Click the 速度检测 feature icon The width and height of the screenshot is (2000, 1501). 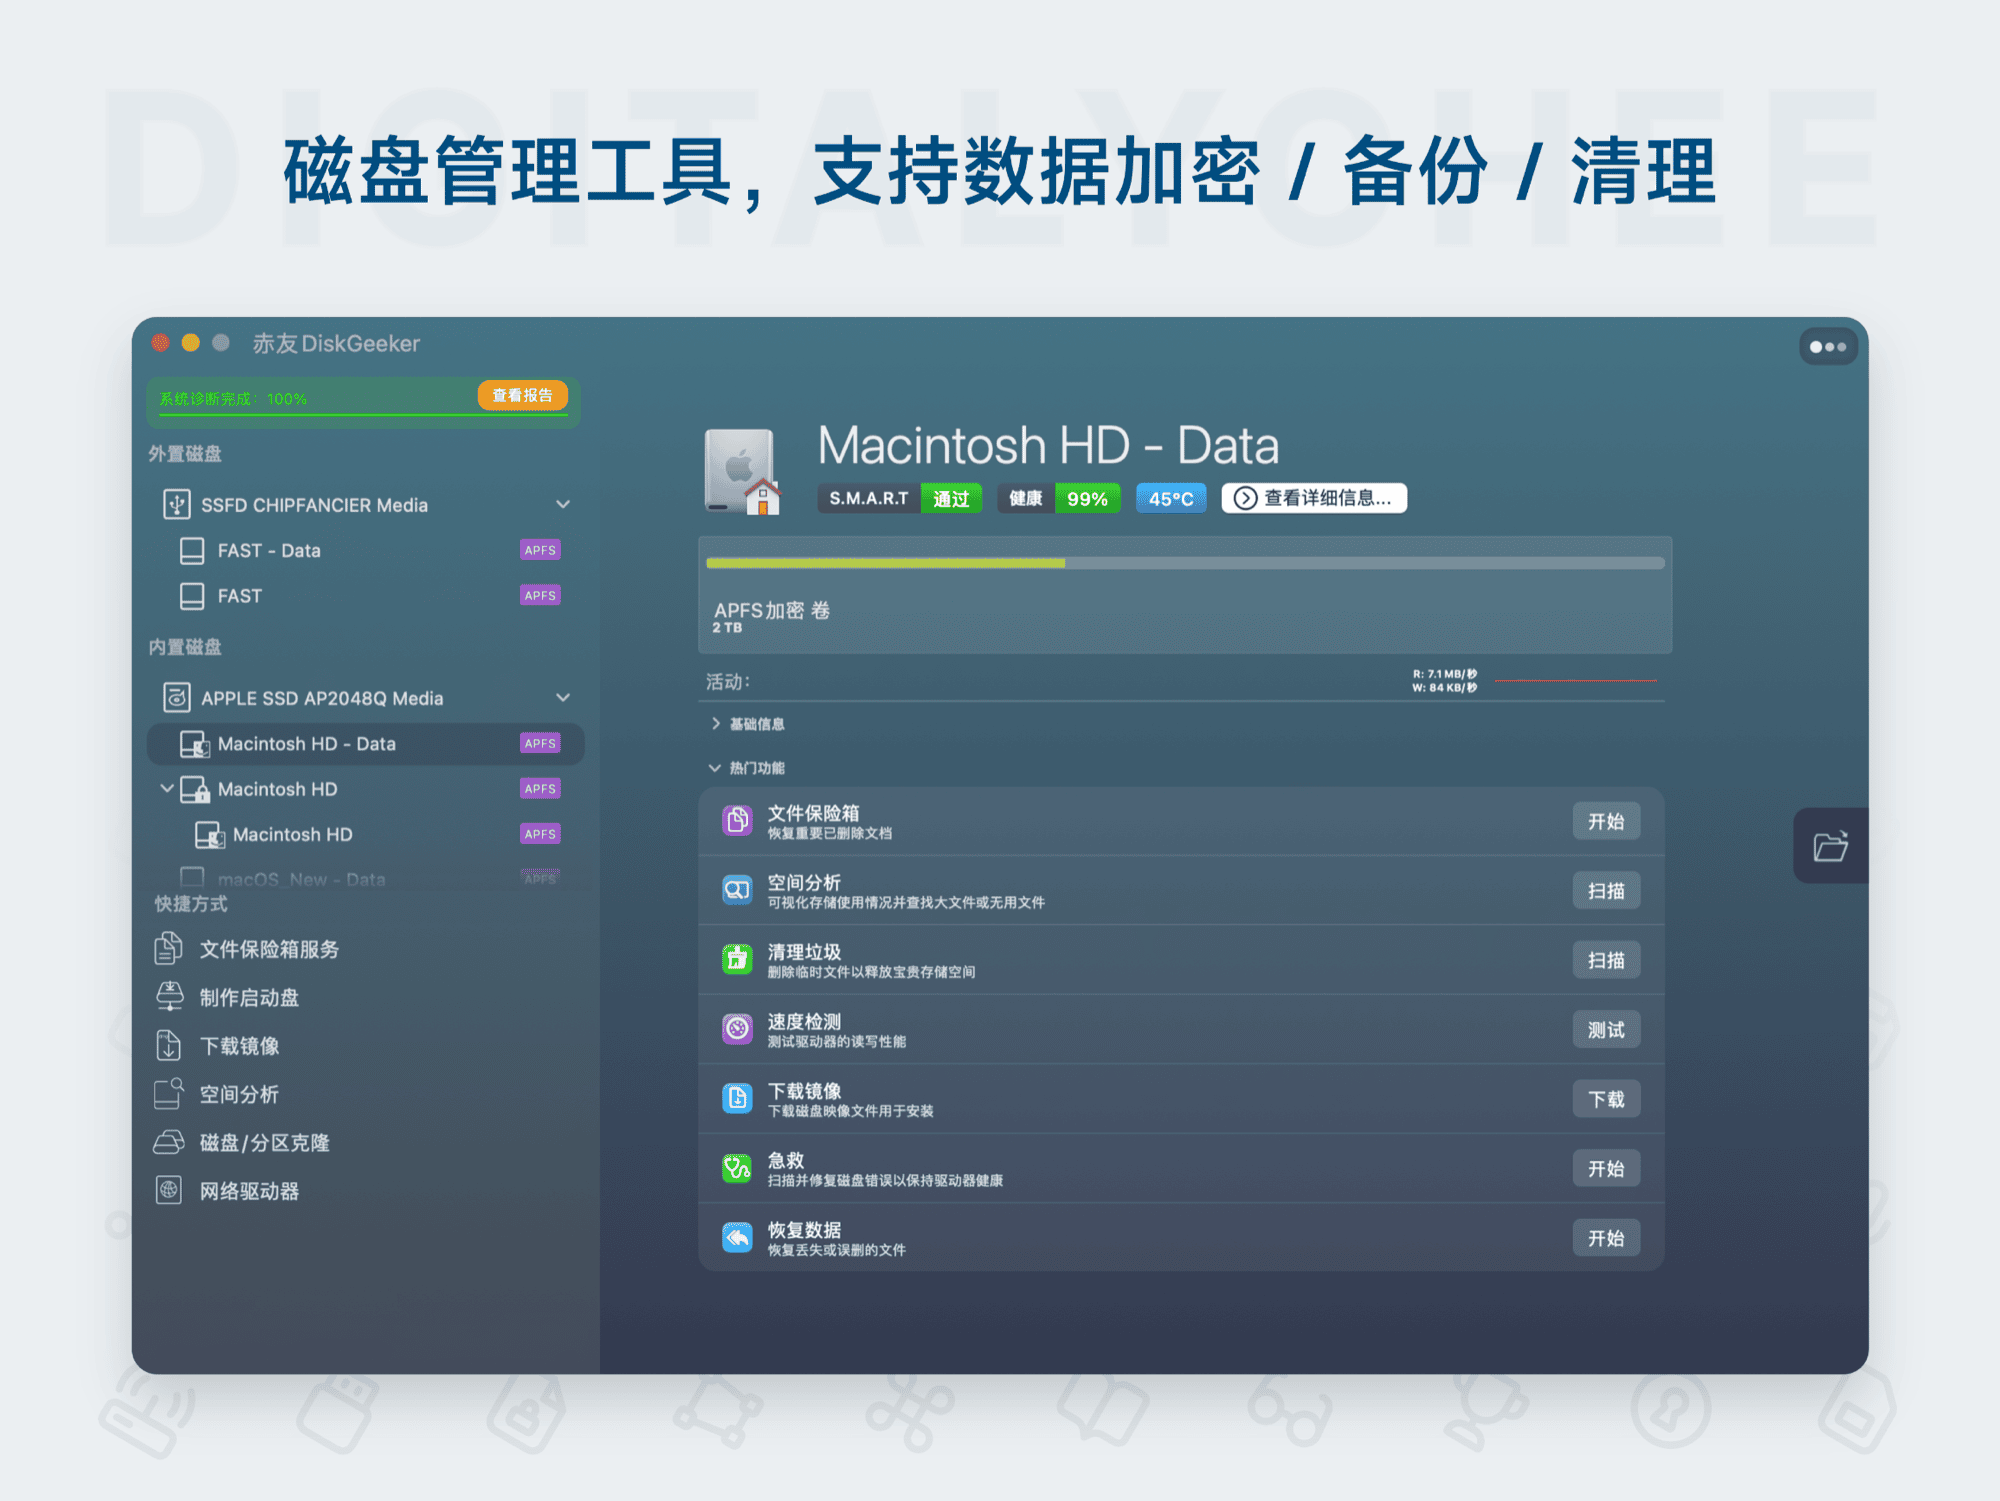pos(736,1028)
